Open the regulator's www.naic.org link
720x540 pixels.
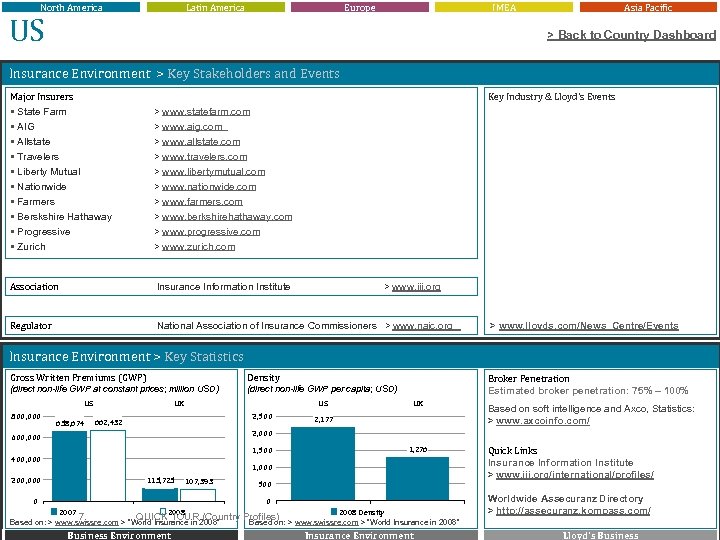click(x=426, y=326)
